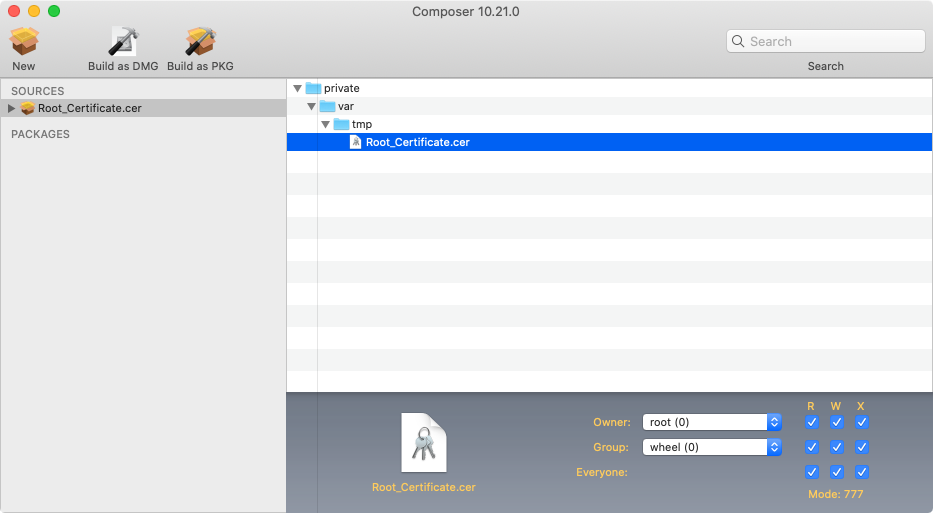933x513 pixels.
Task: Toggle Group write permission checkbox
Action: pos(837,447)
